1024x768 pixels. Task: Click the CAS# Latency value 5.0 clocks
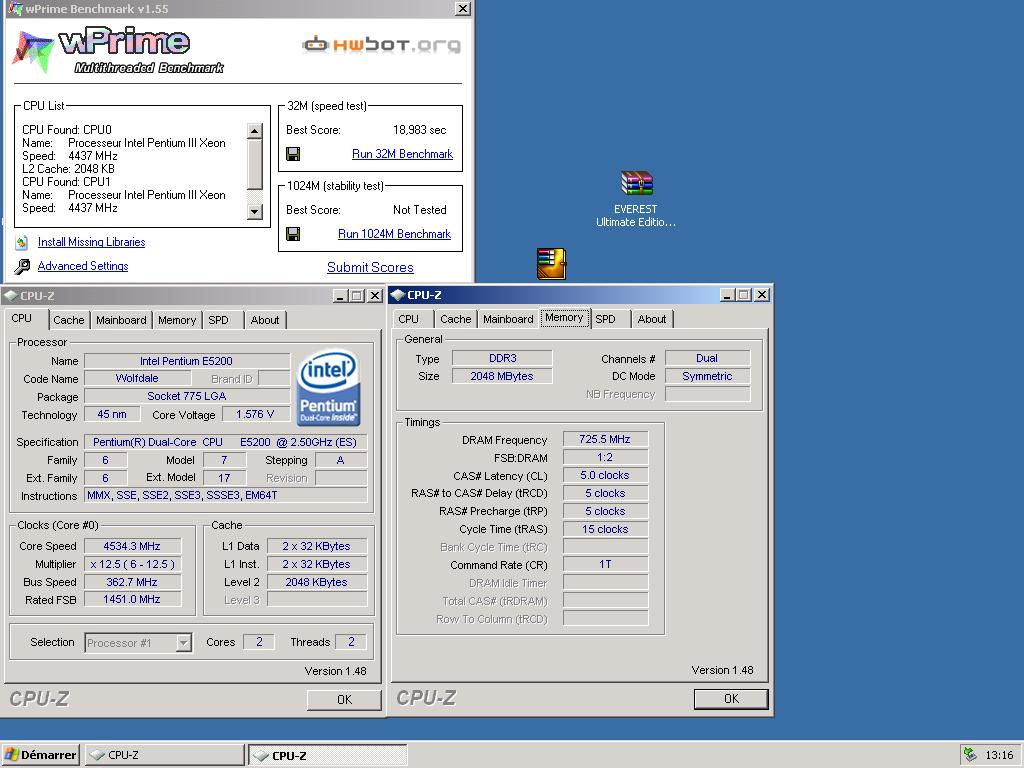click(x=605, y=475)
